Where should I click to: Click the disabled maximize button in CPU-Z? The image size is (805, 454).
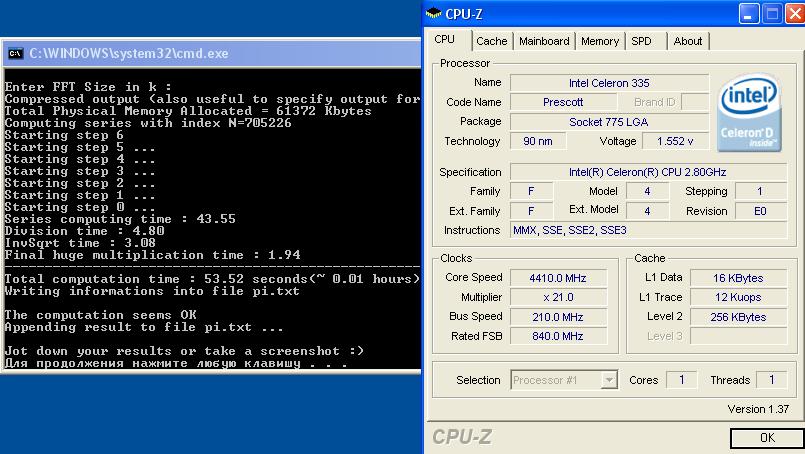(x=772, y=14)
